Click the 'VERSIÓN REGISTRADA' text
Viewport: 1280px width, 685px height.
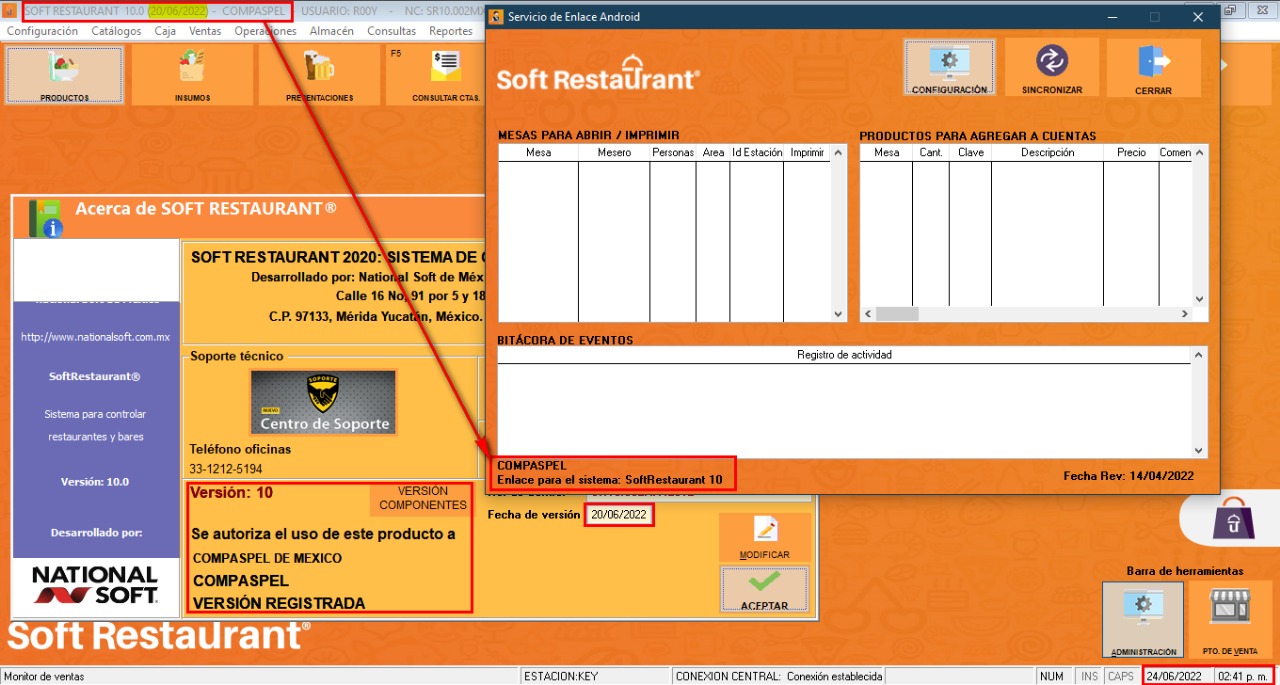tap(279, 603)
